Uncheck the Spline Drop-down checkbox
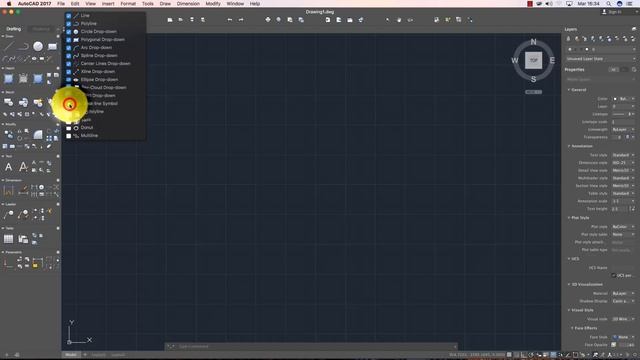The height and width of the screenshot is (360, 640). (x=69, y=56)
